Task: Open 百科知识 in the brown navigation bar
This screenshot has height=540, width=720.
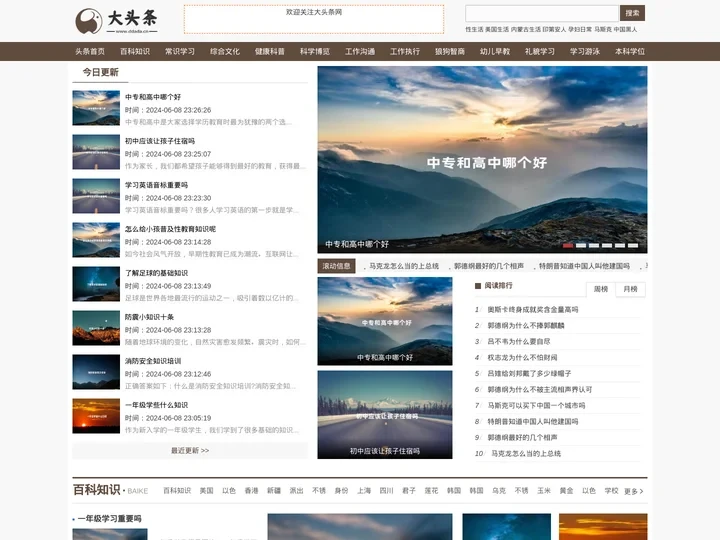Action: pos(135,51)
